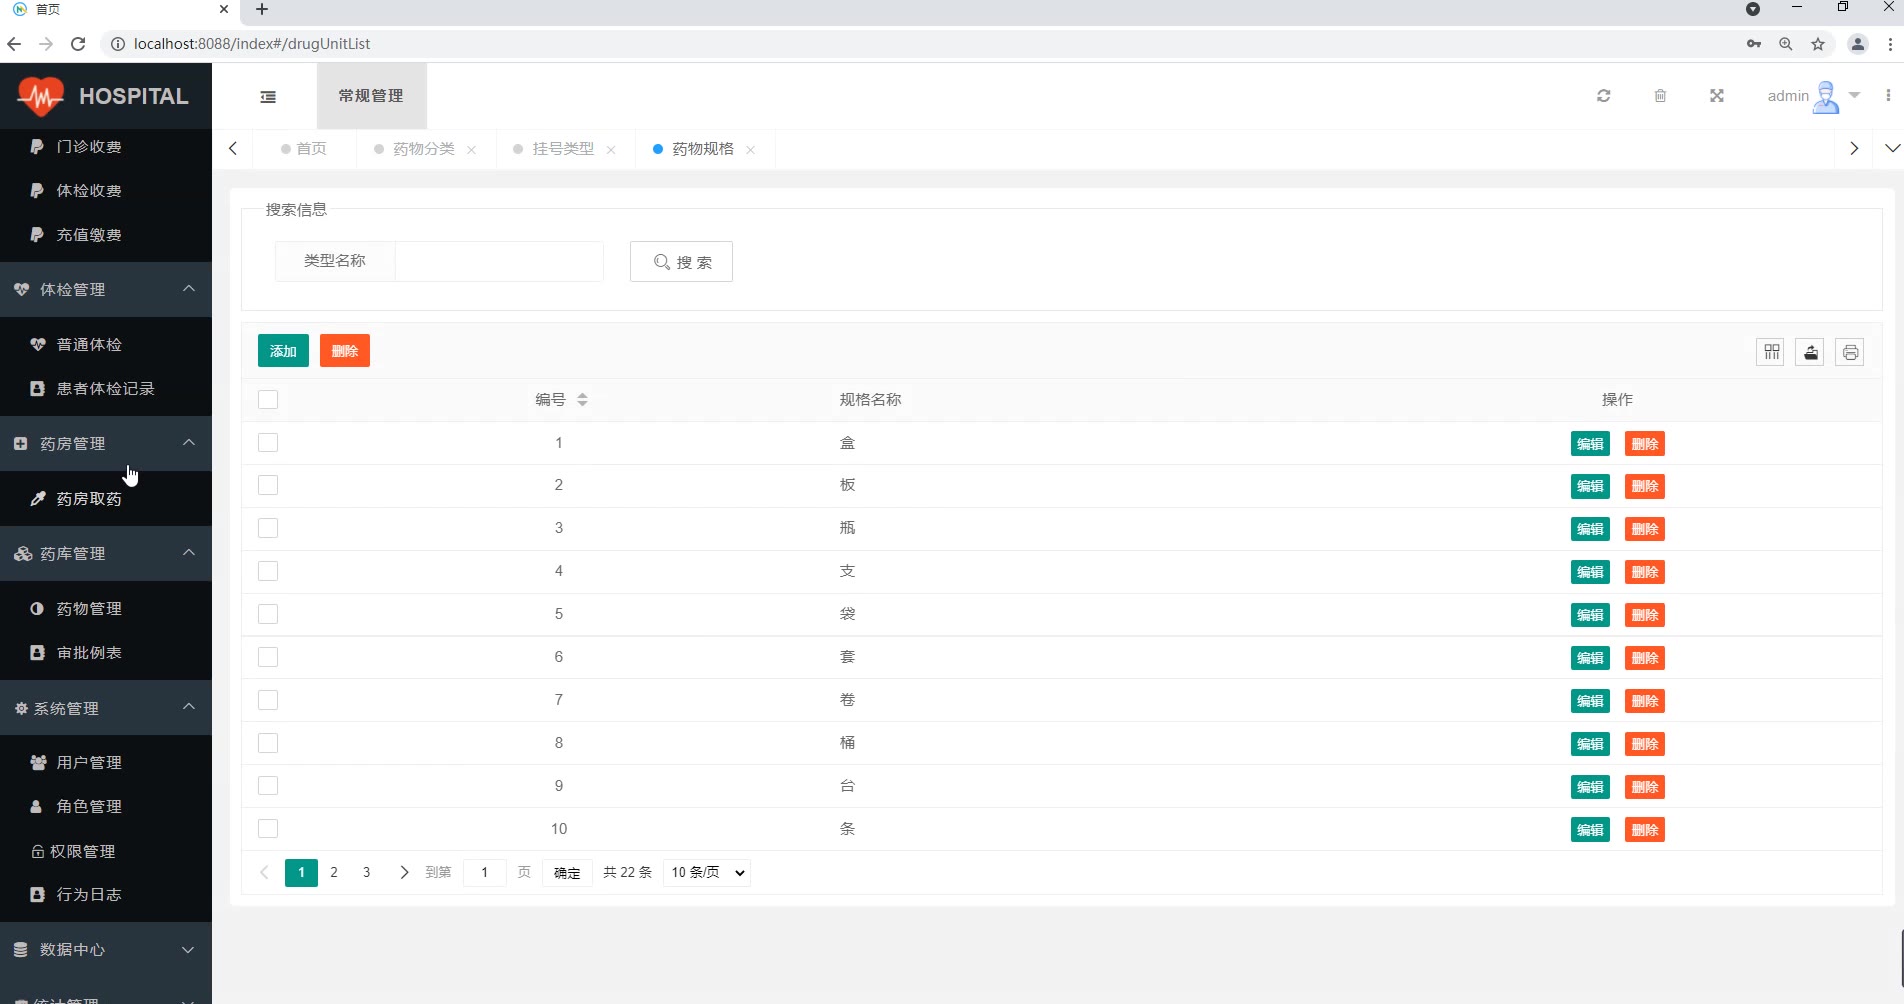Collapse the 药房管理 sidebar group
The image size is (1904, 1004).
(106, 443)
